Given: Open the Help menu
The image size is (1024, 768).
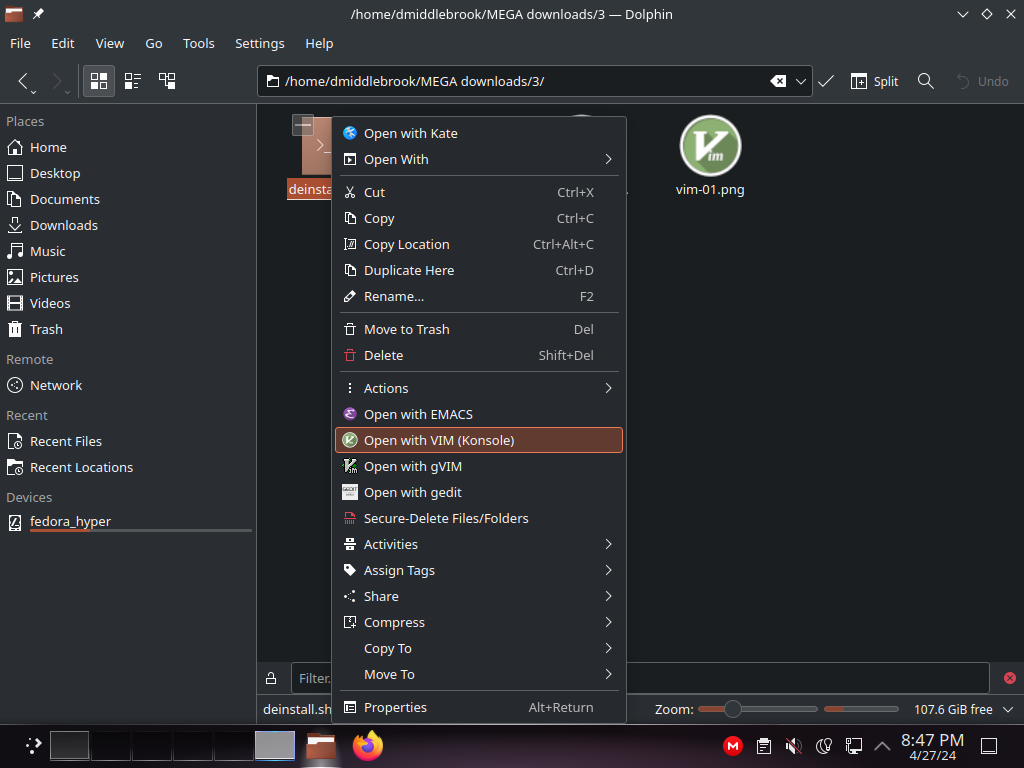Looking at the screenshot, I should pos(319,43).
